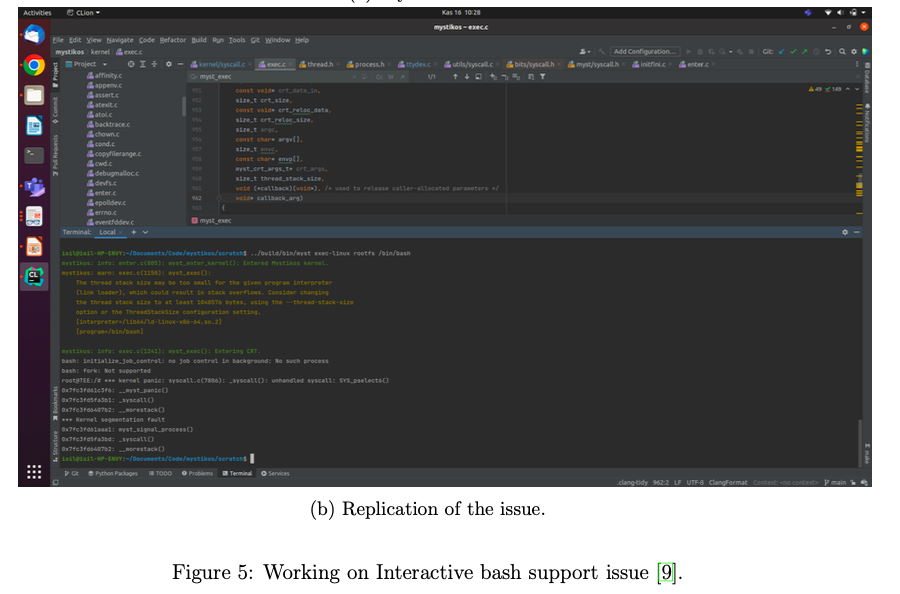Click the editor's vertical error stripe scrollbar
This screenshot has width=900, height=594.
(x=858, y=150)
